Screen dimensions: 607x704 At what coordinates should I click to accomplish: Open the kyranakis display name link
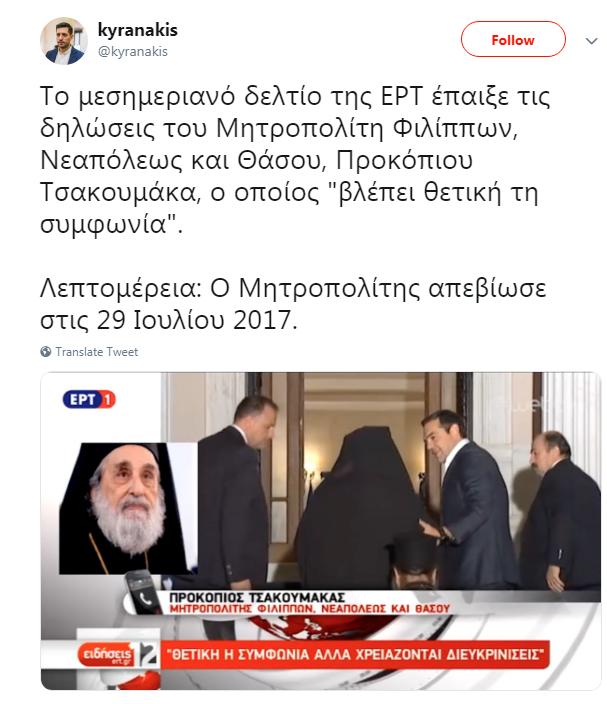137,30
